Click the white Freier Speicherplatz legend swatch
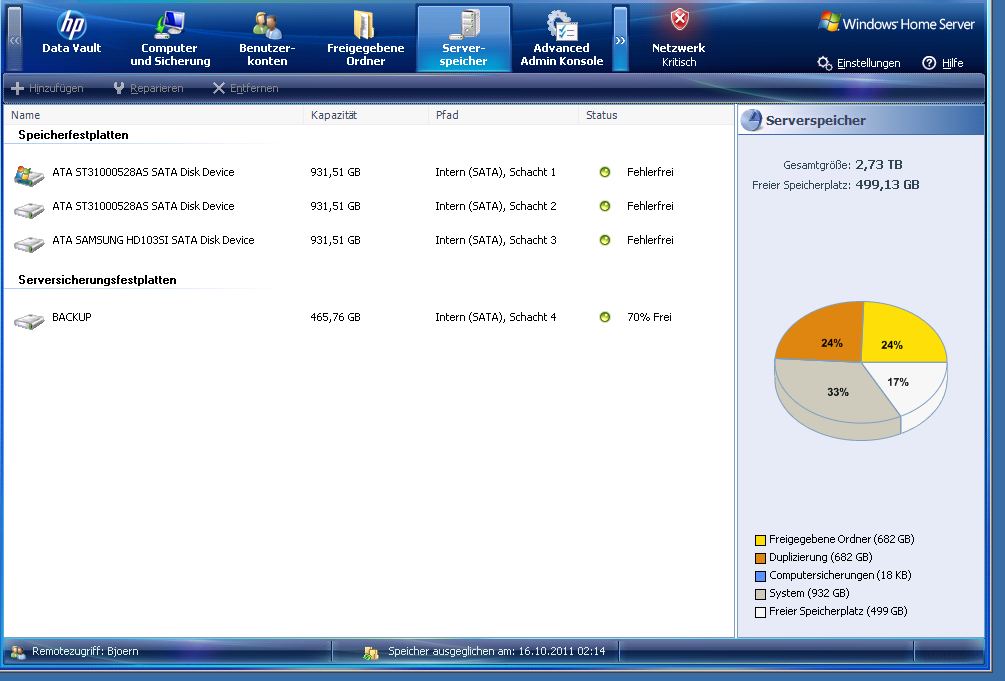Viewport: 1005px width, 681px height. 761,612
